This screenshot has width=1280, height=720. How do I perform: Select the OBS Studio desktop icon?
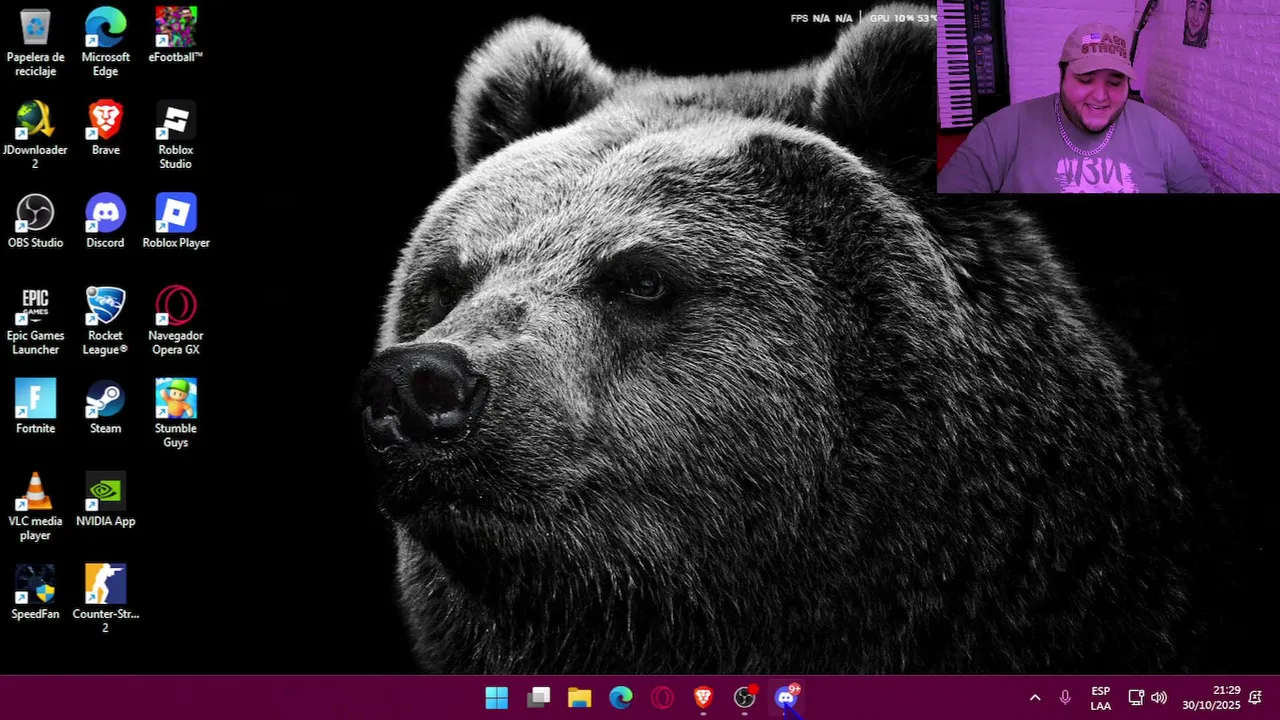(x=35, y=221)
